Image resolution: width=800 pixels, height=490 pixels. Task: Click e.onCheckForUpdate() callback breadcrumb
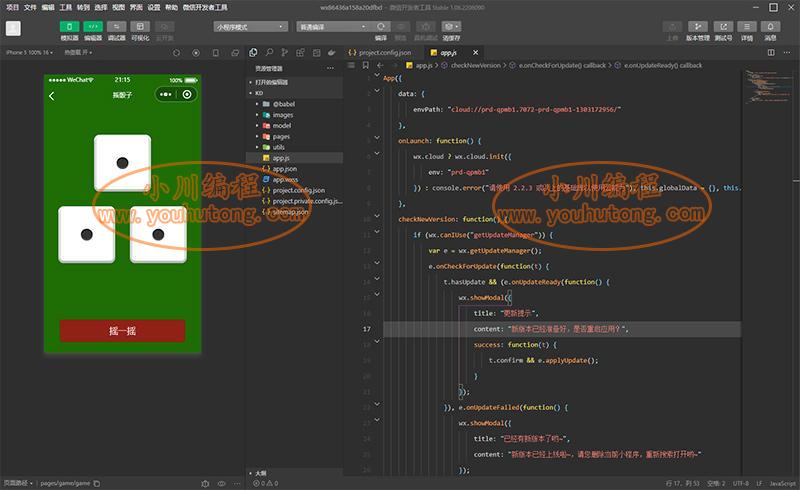(x=562, y=65)
